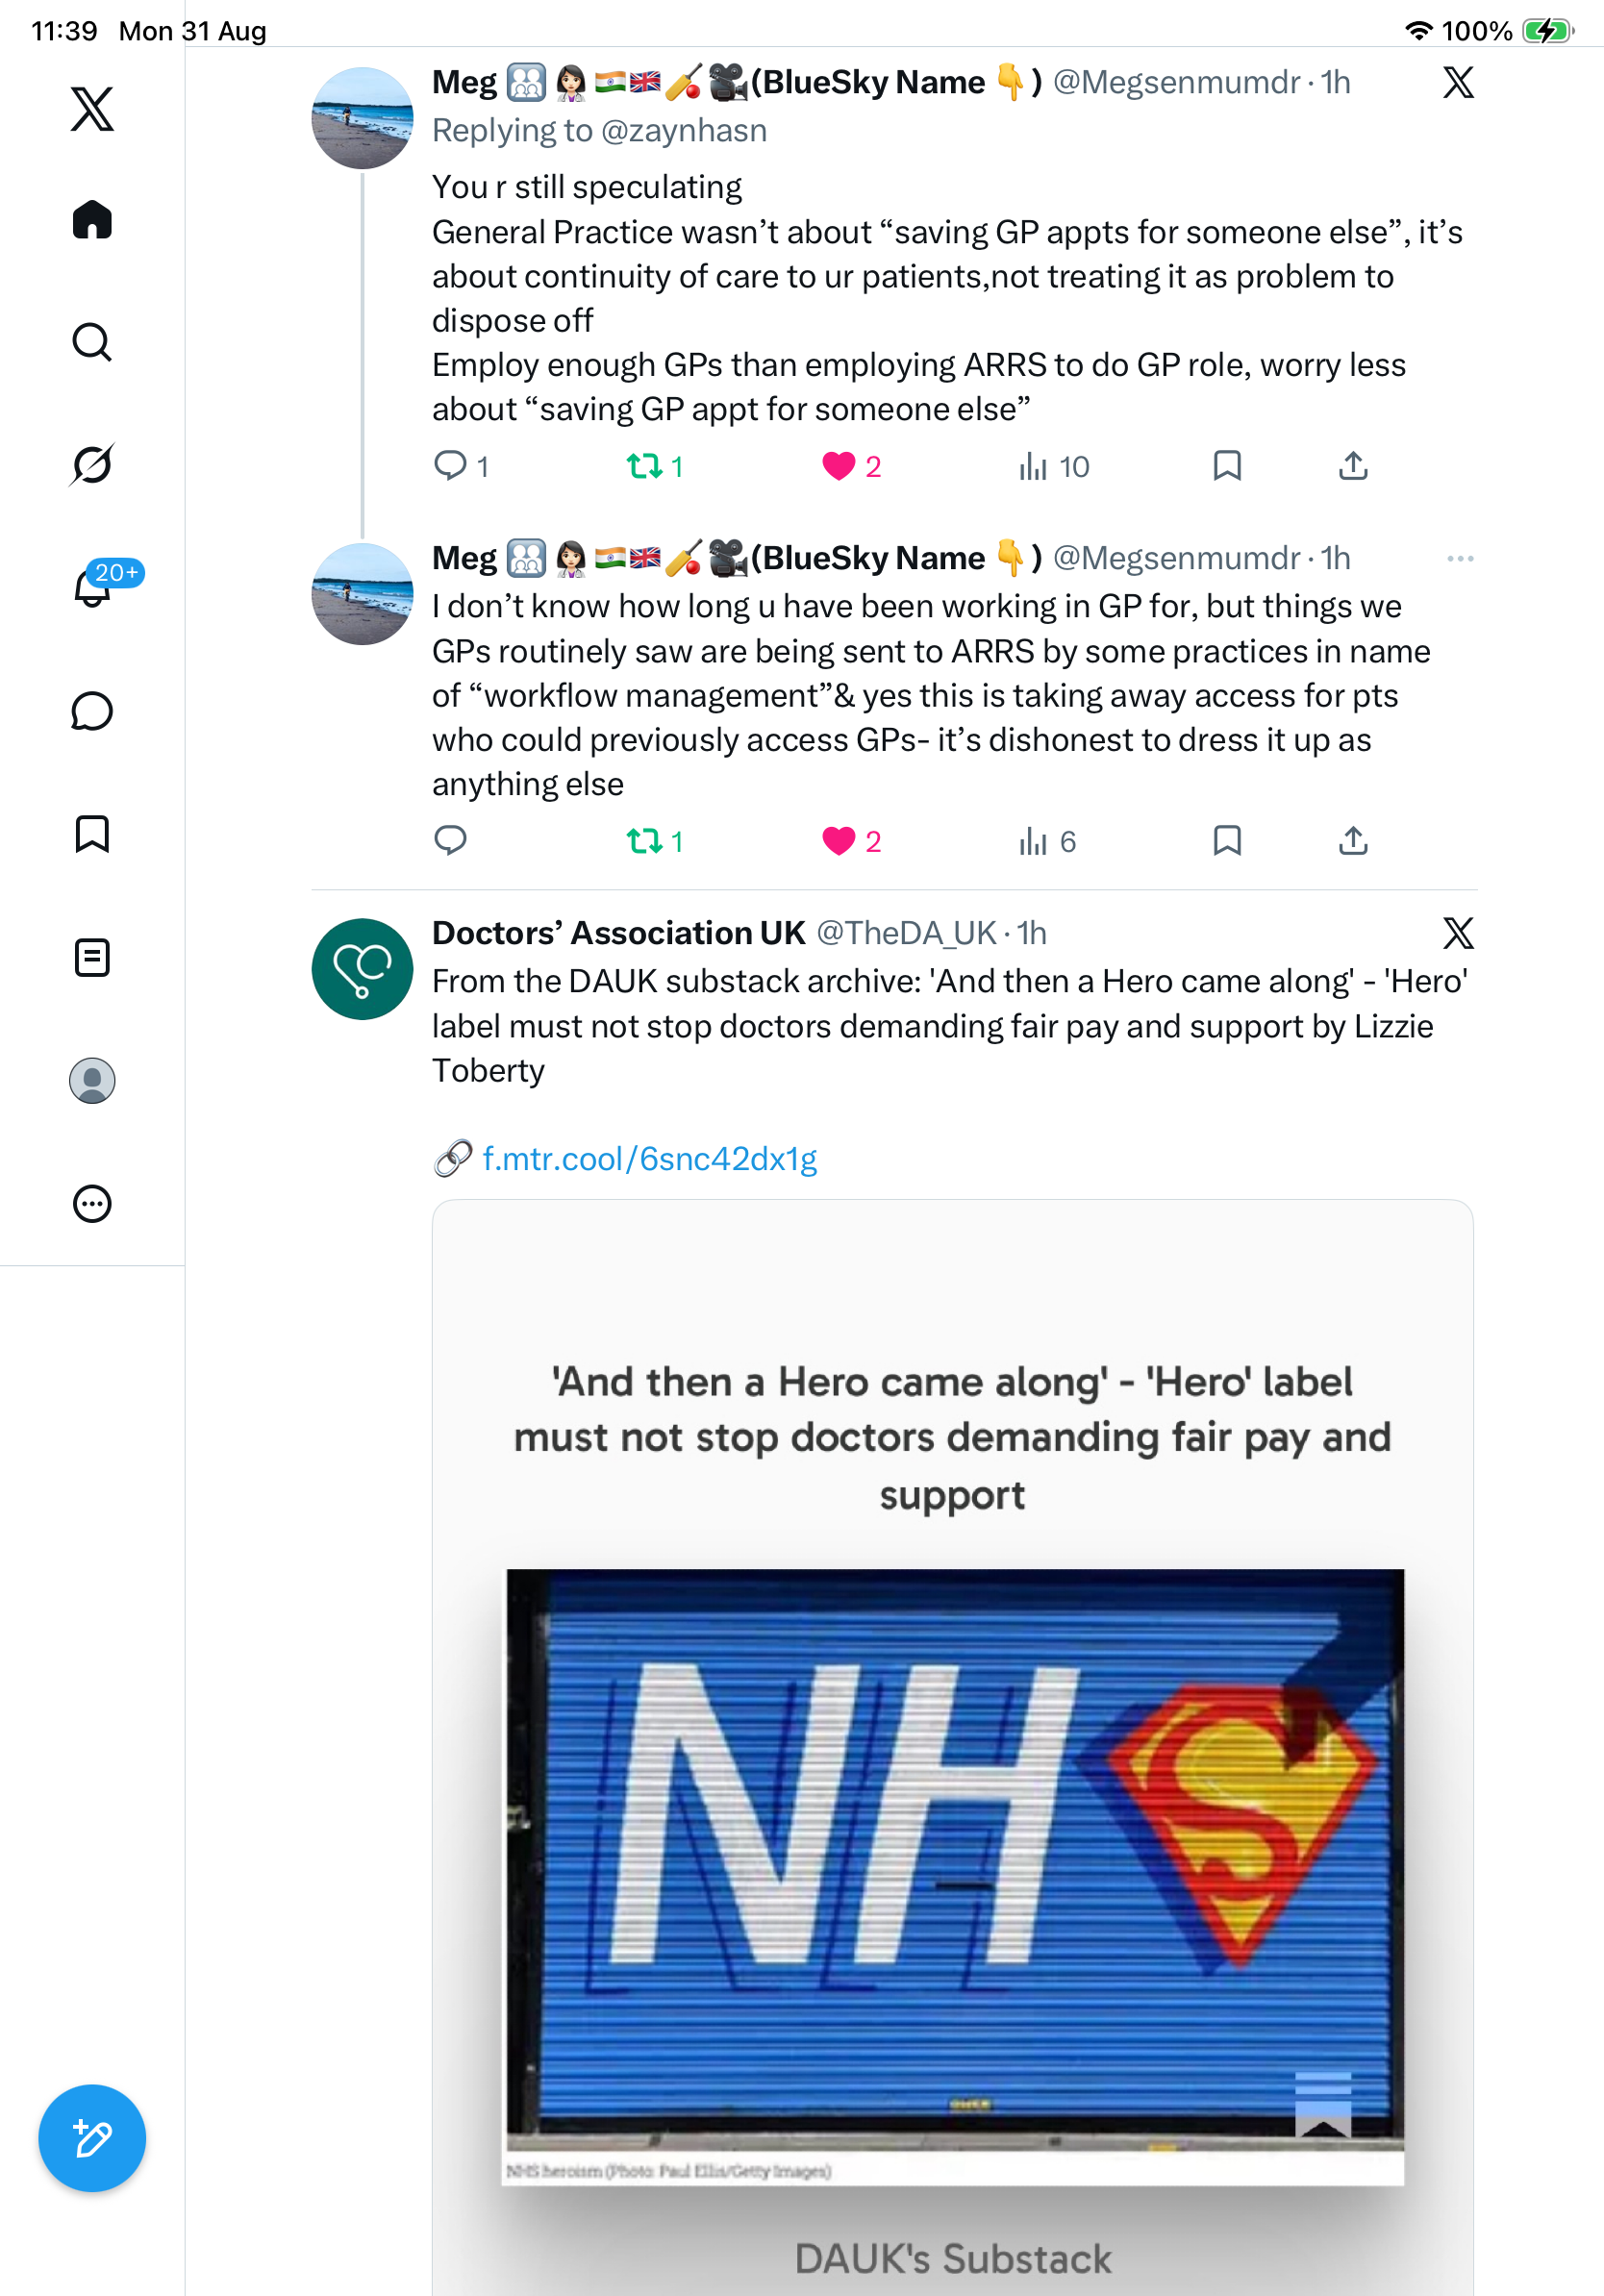Bookmark the first Meg reply
The width and height of the screenshot is (1604, 2296).
click(1227, 466)
